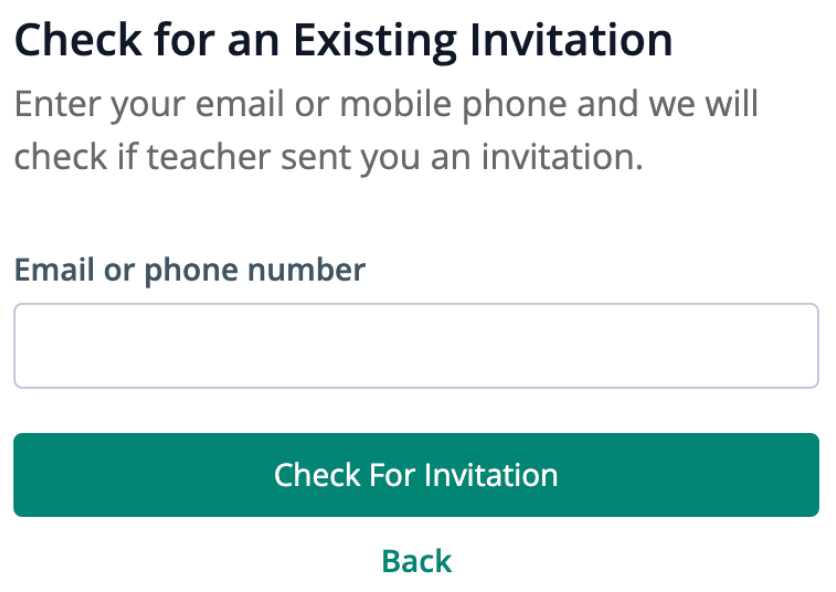Click the instruction text about teacher invitation
The width and height of the screenshot is (836, 592).
[385, 130]
